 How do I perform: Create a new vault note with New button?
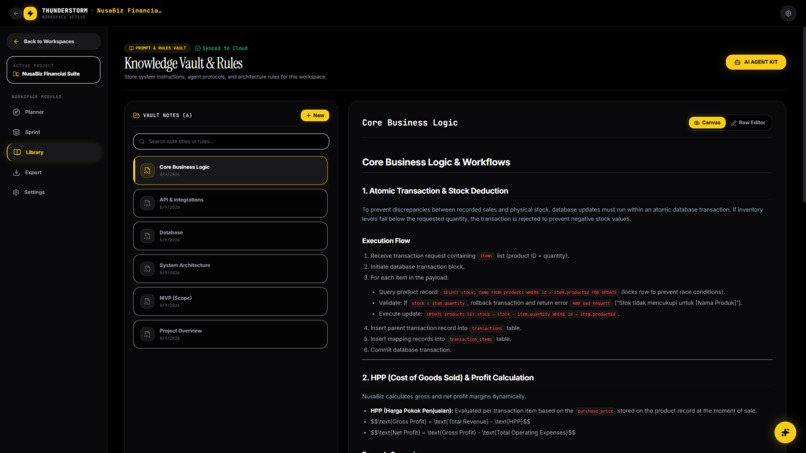[315, 116]
